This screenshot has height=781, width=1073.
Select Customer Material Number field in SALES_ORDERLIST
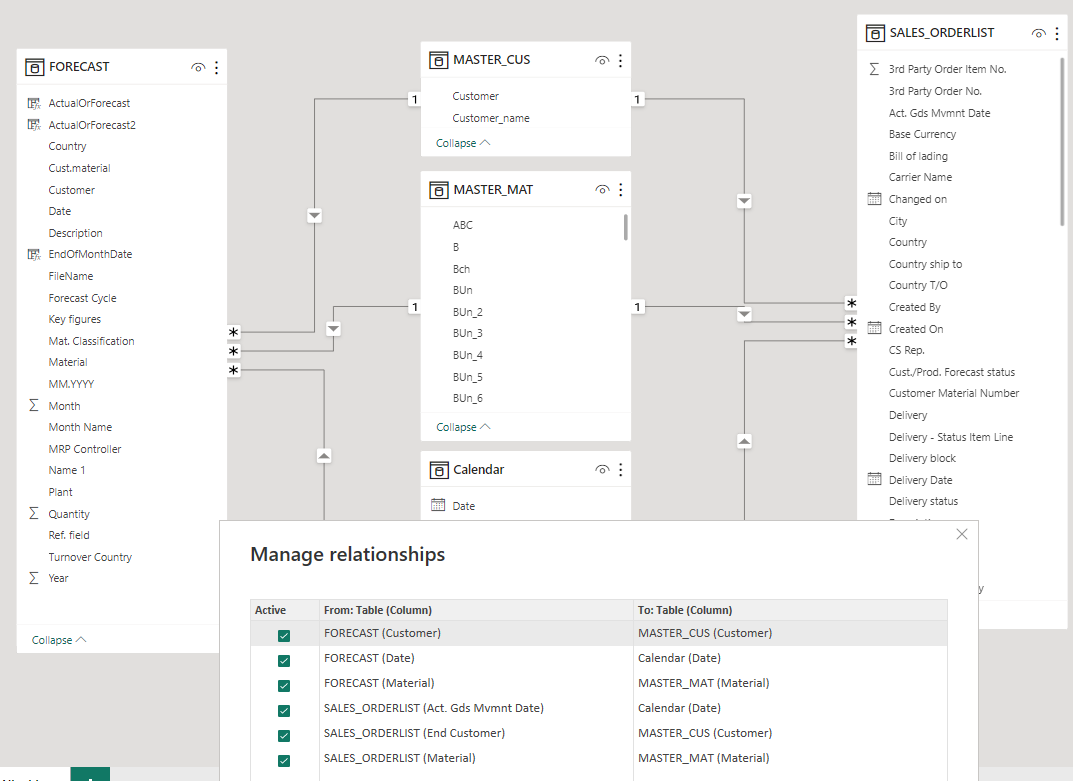pos(953,393)
